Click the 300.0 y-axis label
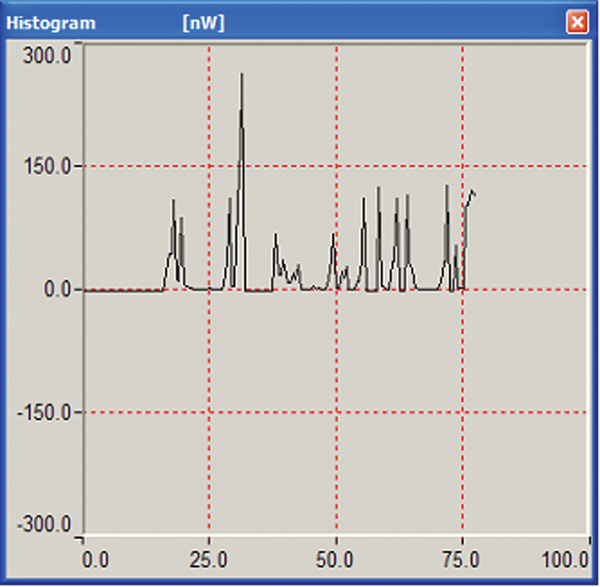Screen dimensions: 600x587 tap(47, 55)
